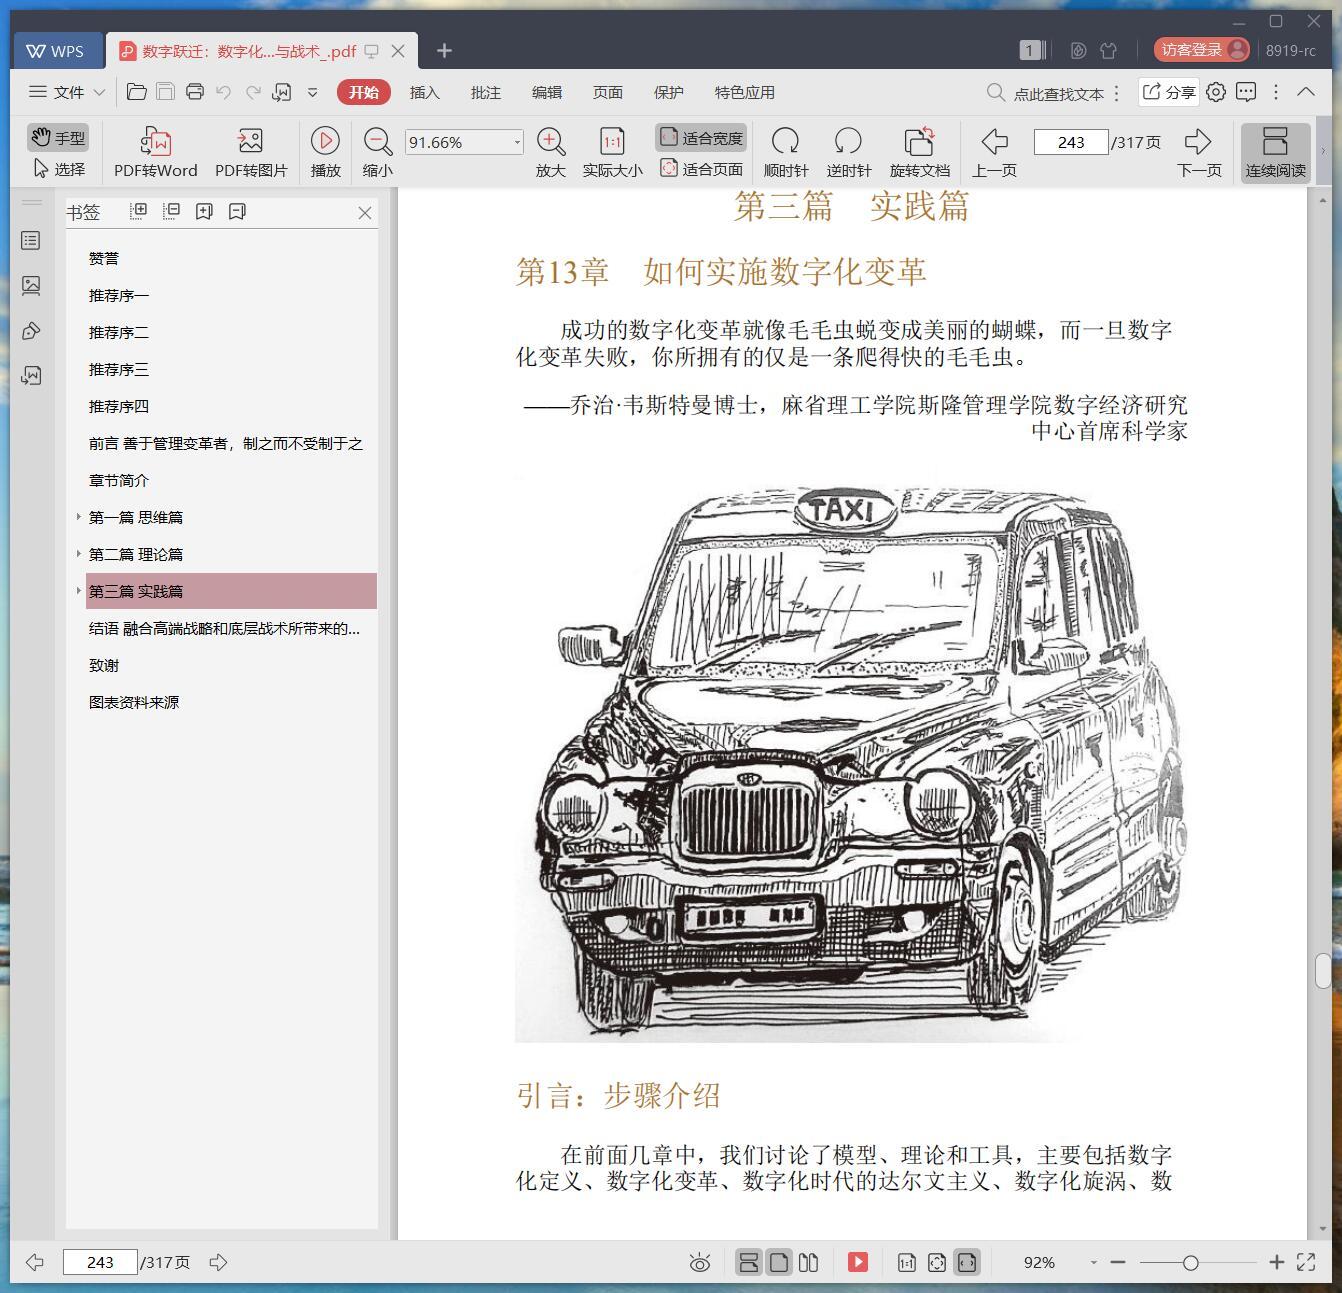The height and width of the screenshot is (1293, 1342).
Task: Open settings gear in top right
Action: click(x=1216, y=92)
